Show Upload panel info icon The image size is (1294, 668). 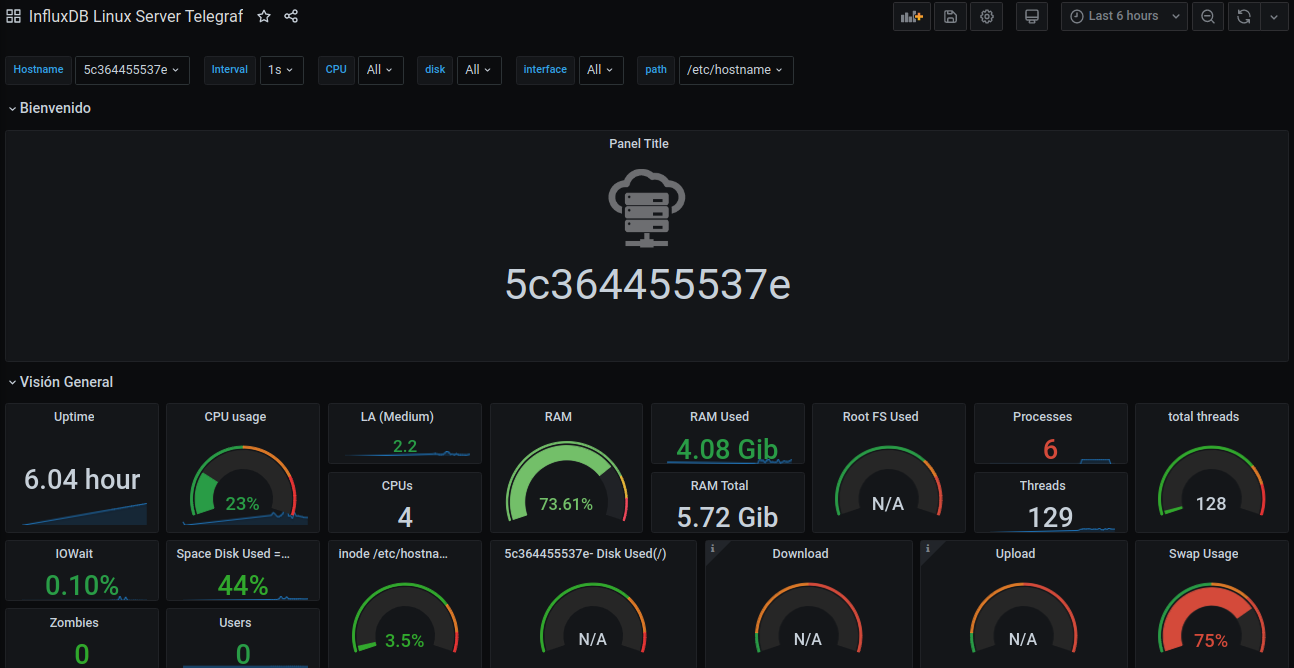tap(927, 548)
